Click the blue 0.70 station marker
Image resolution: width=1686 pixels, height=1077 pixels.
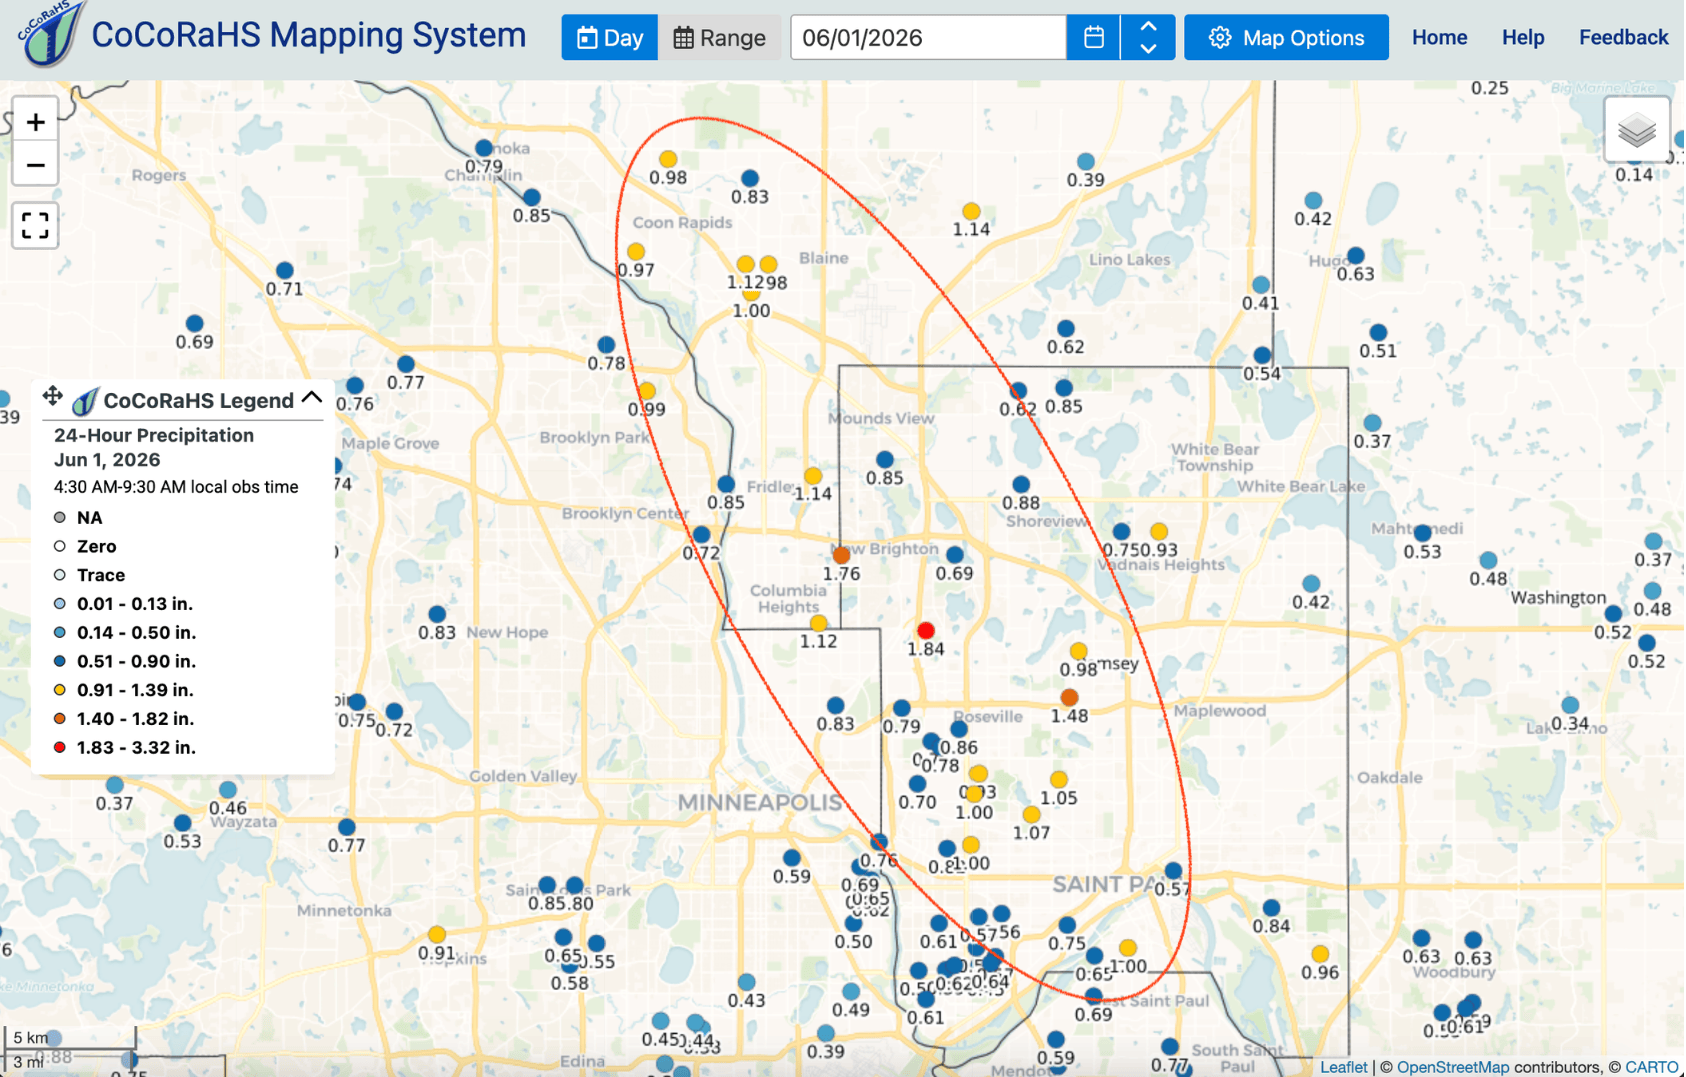(x=917, y=783)
